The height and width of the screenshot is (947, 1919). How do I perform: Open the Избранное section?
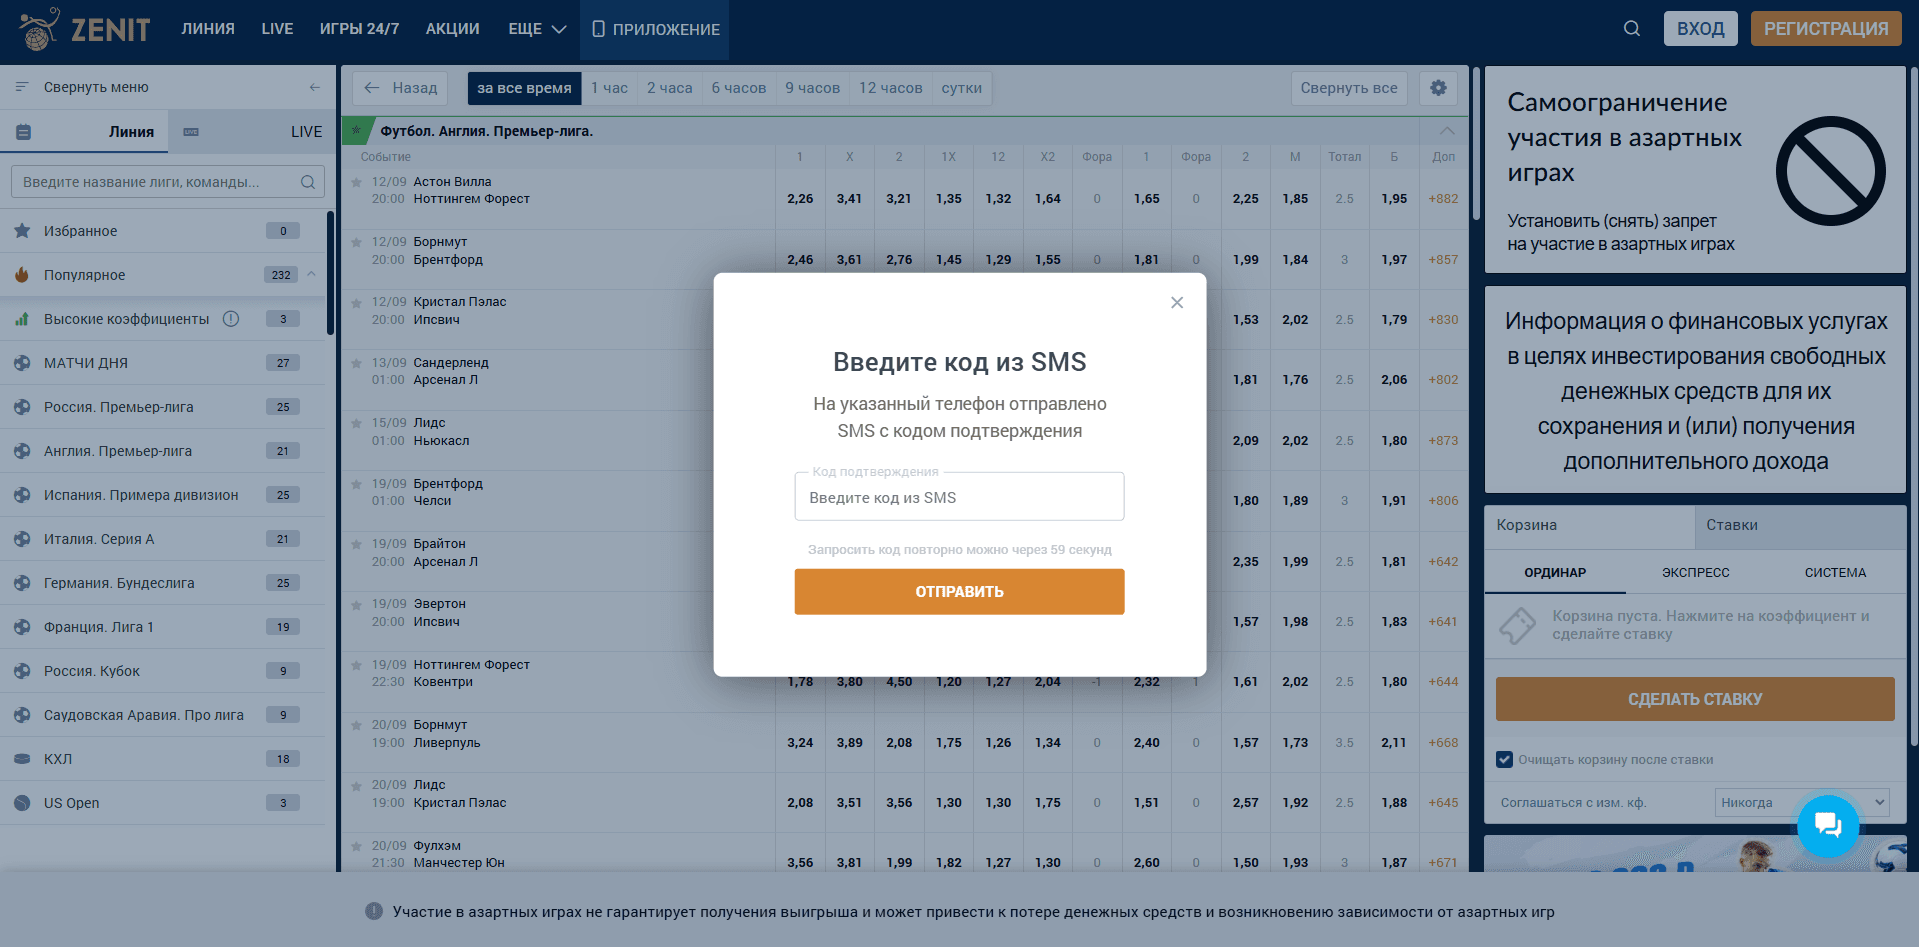click(x=163, y=231)
